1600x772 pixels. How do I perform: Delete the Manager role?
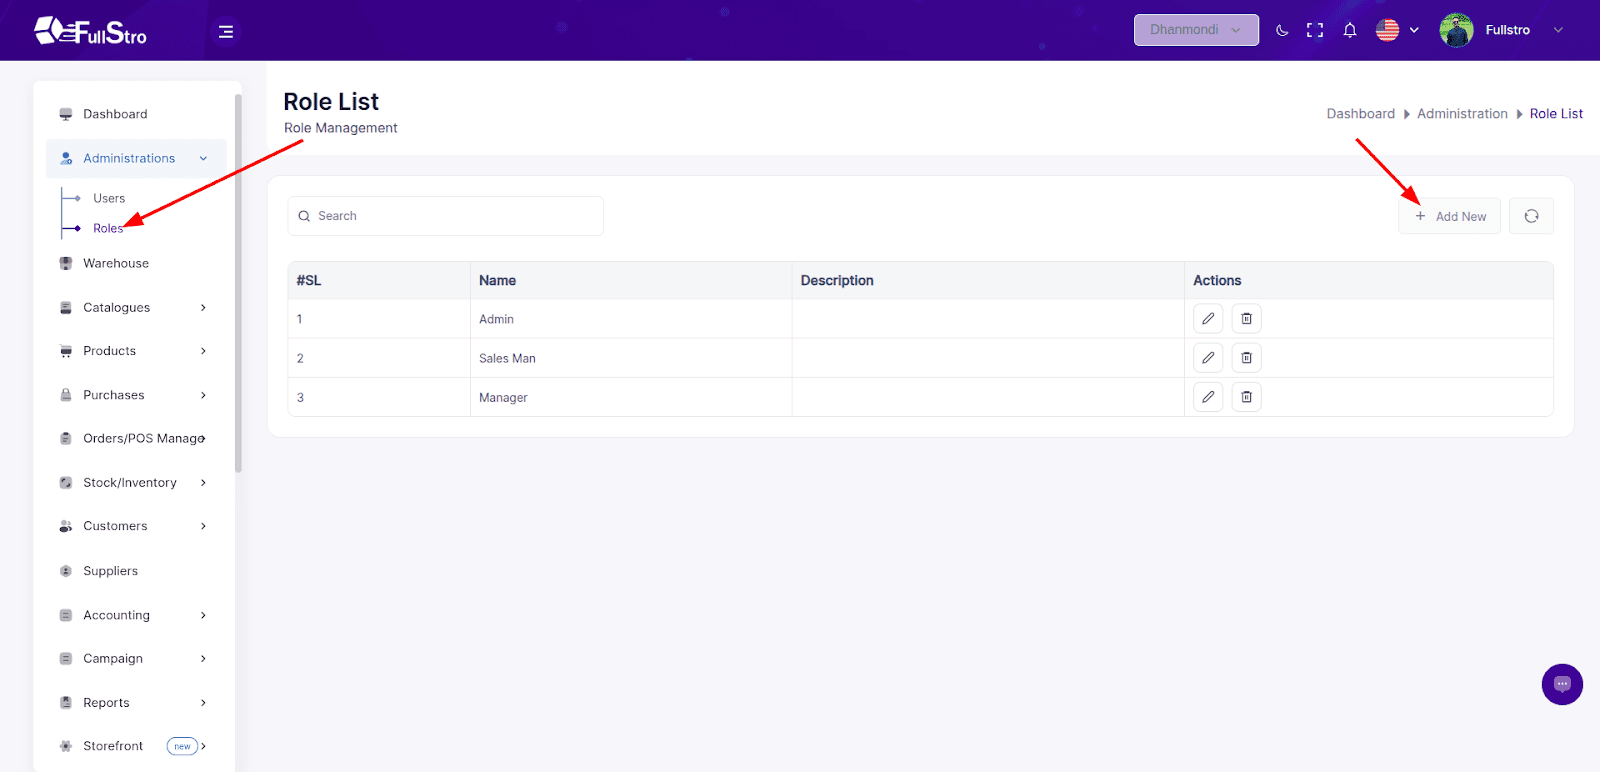coord(1246,397)
